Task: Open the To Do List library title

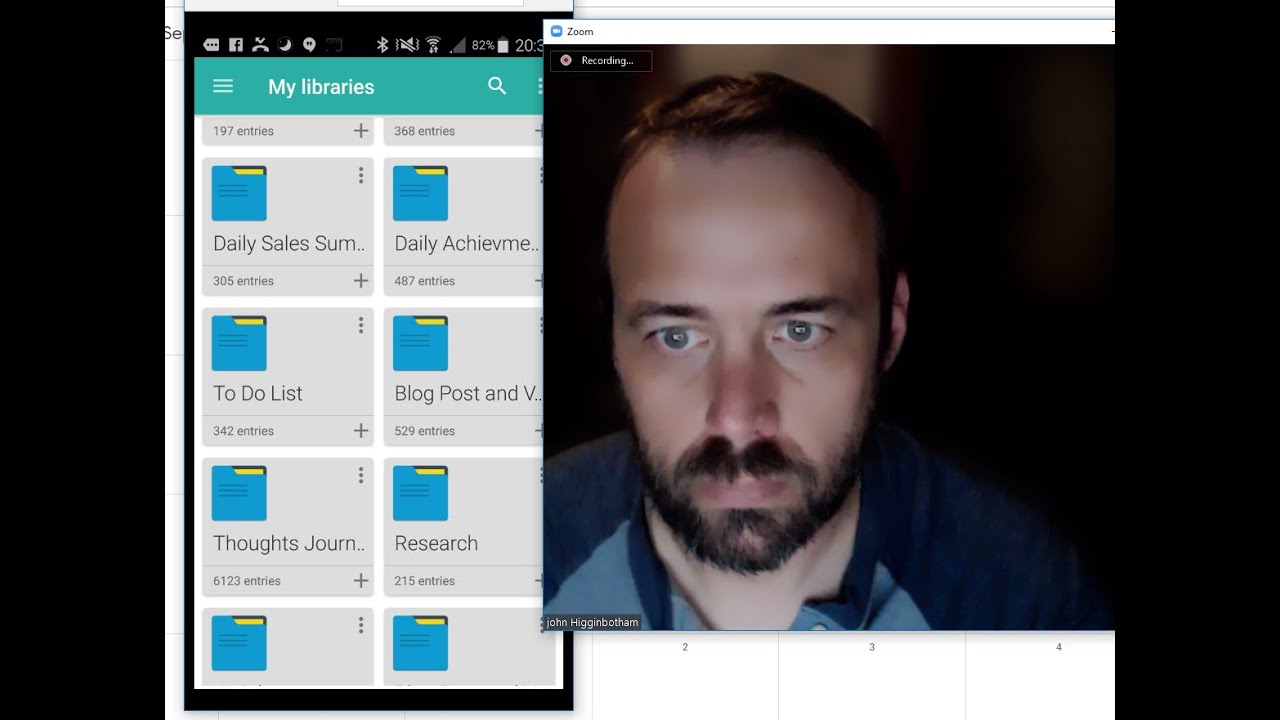Action: coord(258,393)
